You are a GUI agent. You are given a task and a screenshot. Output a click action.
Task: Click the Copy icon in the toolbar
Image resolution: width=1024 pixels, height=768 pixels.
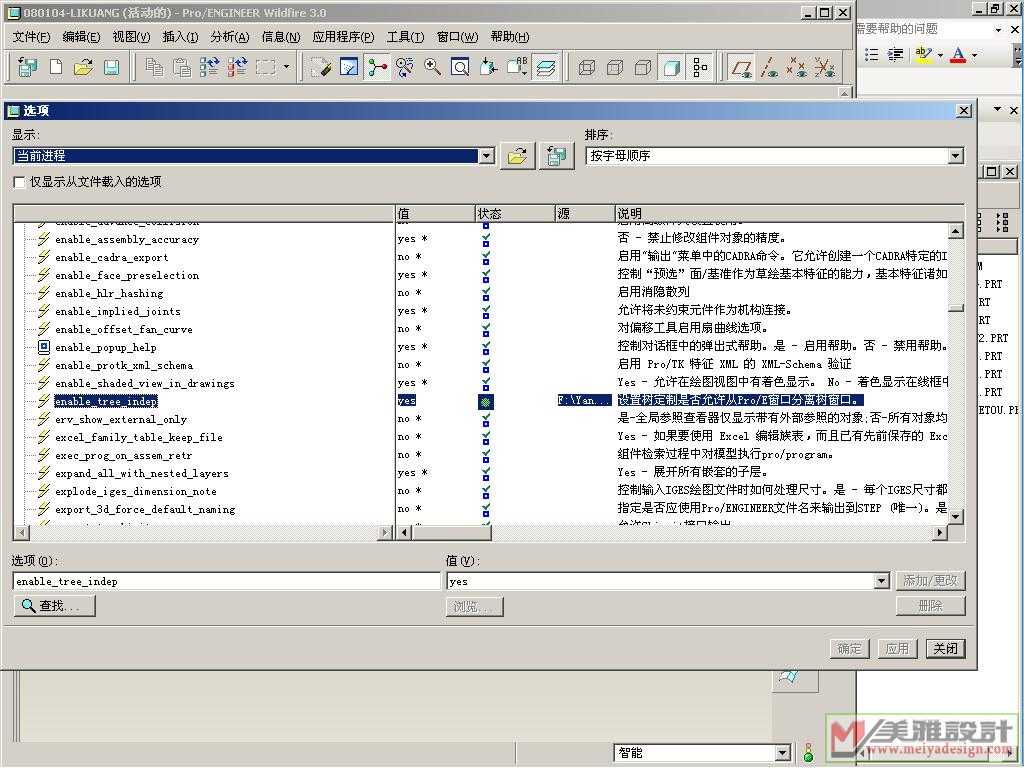(x=154, y=67)
